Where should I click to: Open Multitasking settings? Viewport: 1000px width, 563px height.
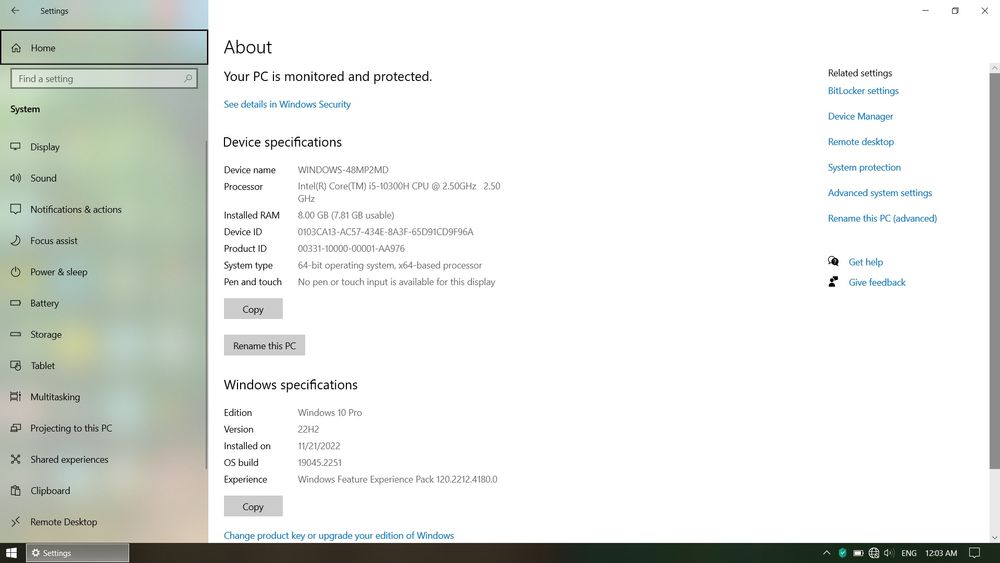click(104, 397)
